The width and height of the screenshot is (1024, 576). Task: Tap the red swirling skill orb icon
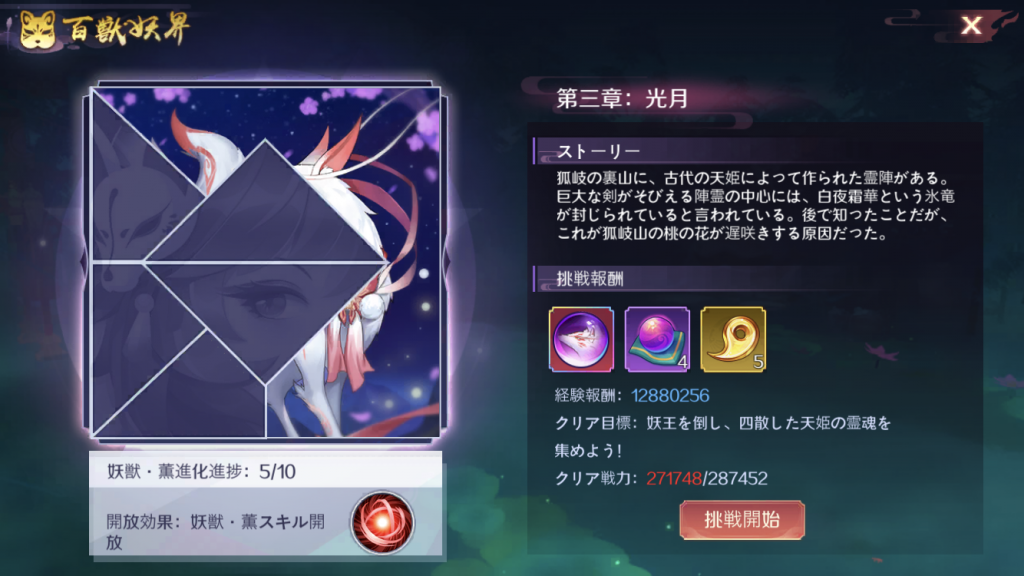pyautogui.click(x=383, y=522)
